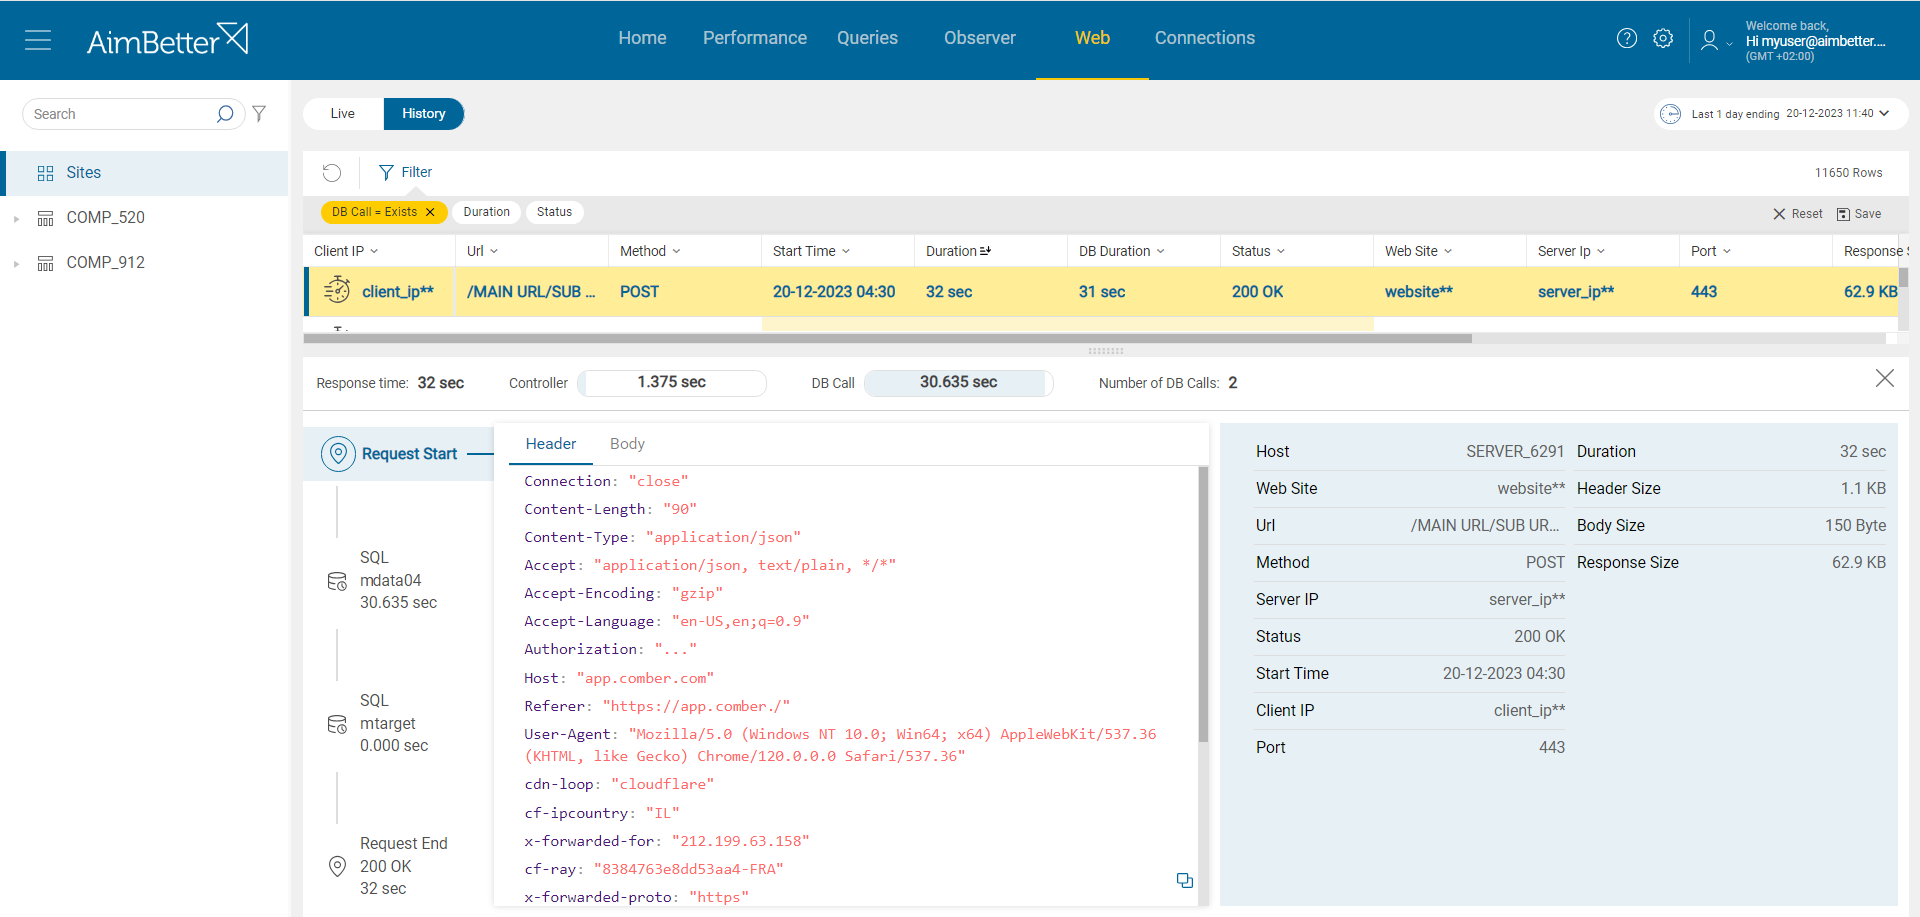1920x917 pixels.
Task: Click the Reset X icon
Action: (1779, 214)
